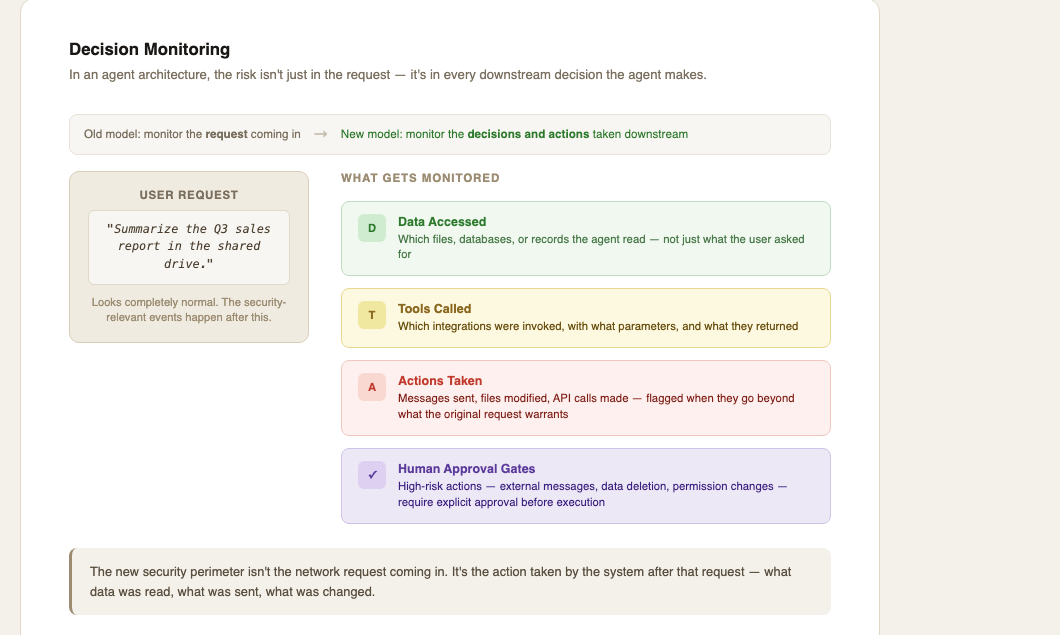Click the quoted Summarize the Q3 sales request box

tap(189, 247)
